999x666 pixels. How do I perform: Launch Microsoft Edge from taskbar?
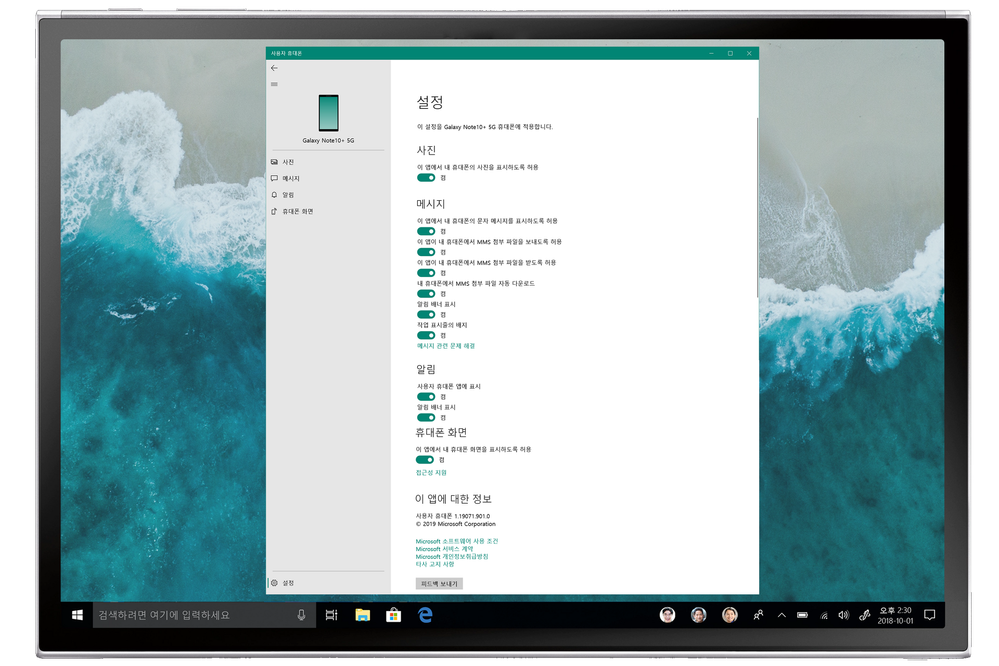click(x=425, y=615)
